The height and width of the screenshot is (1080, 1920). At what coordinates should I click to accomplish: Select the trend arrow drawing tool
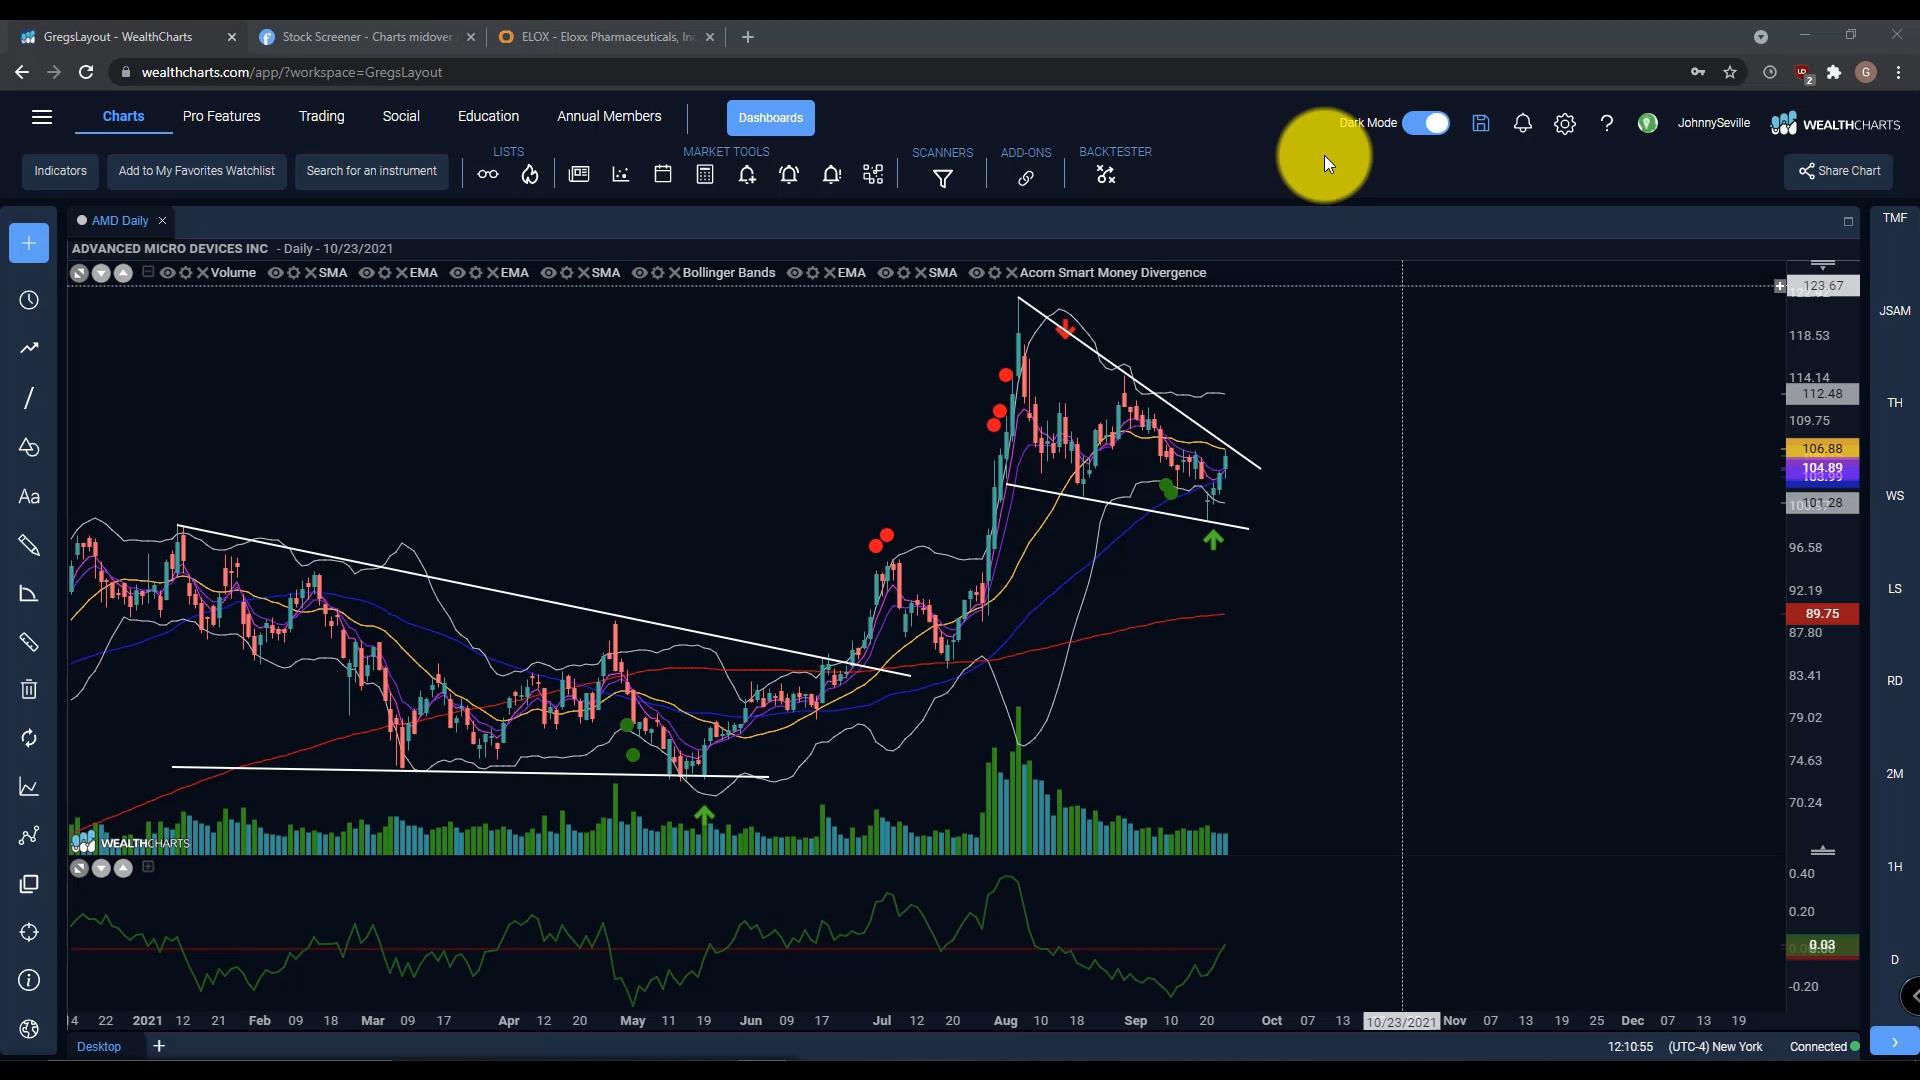pos(29,348)
